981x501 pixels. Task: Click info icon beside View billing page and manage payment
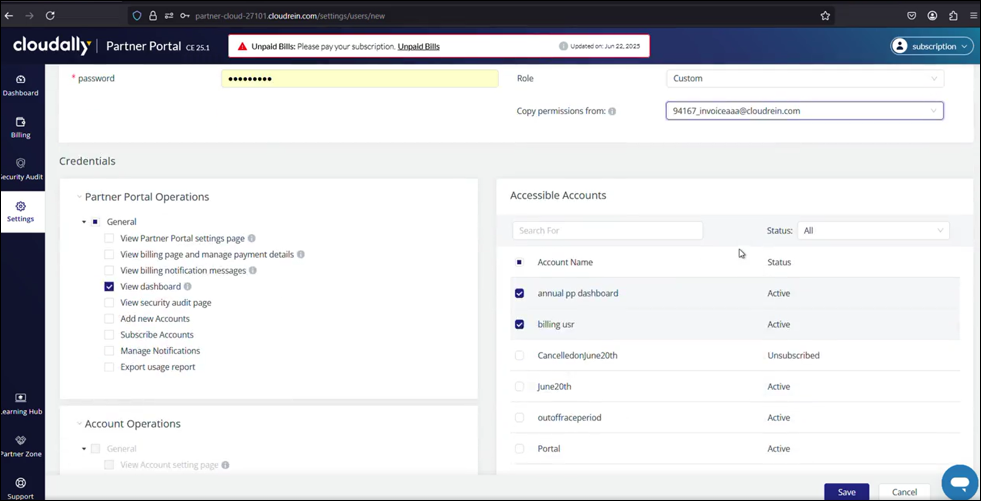[x=300, y=255]
